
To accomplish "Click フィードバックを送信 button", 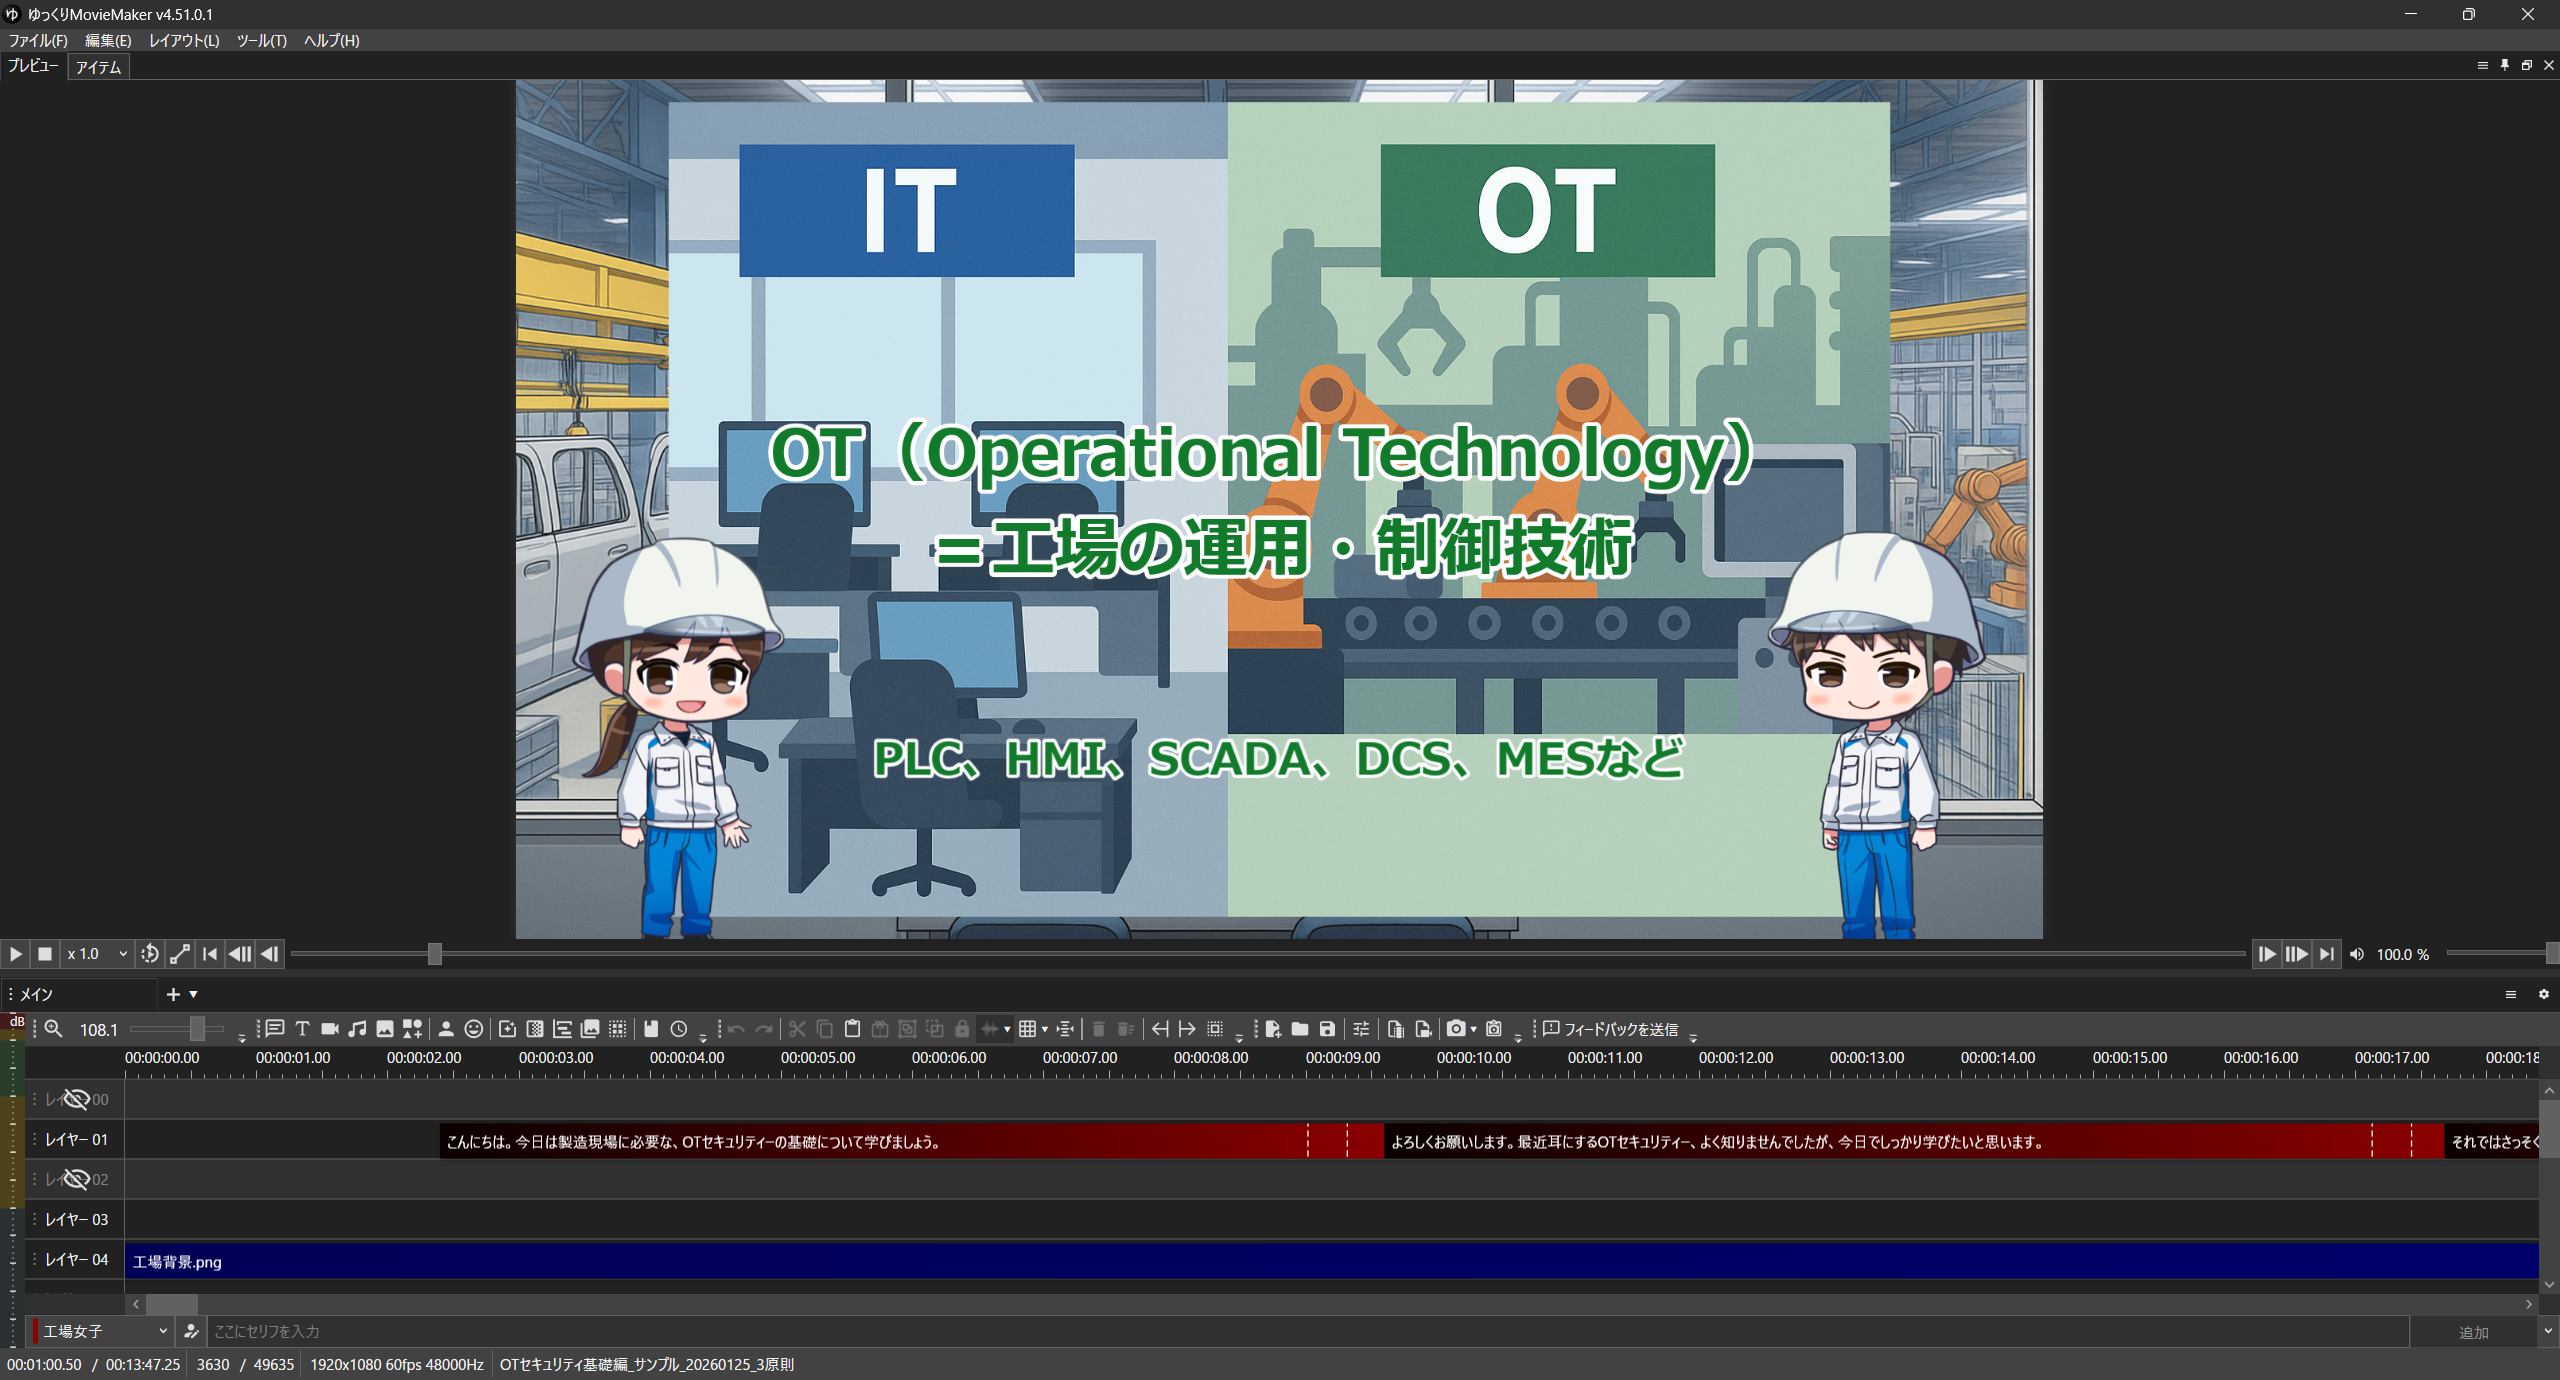I will (x=1611, y=1029).
